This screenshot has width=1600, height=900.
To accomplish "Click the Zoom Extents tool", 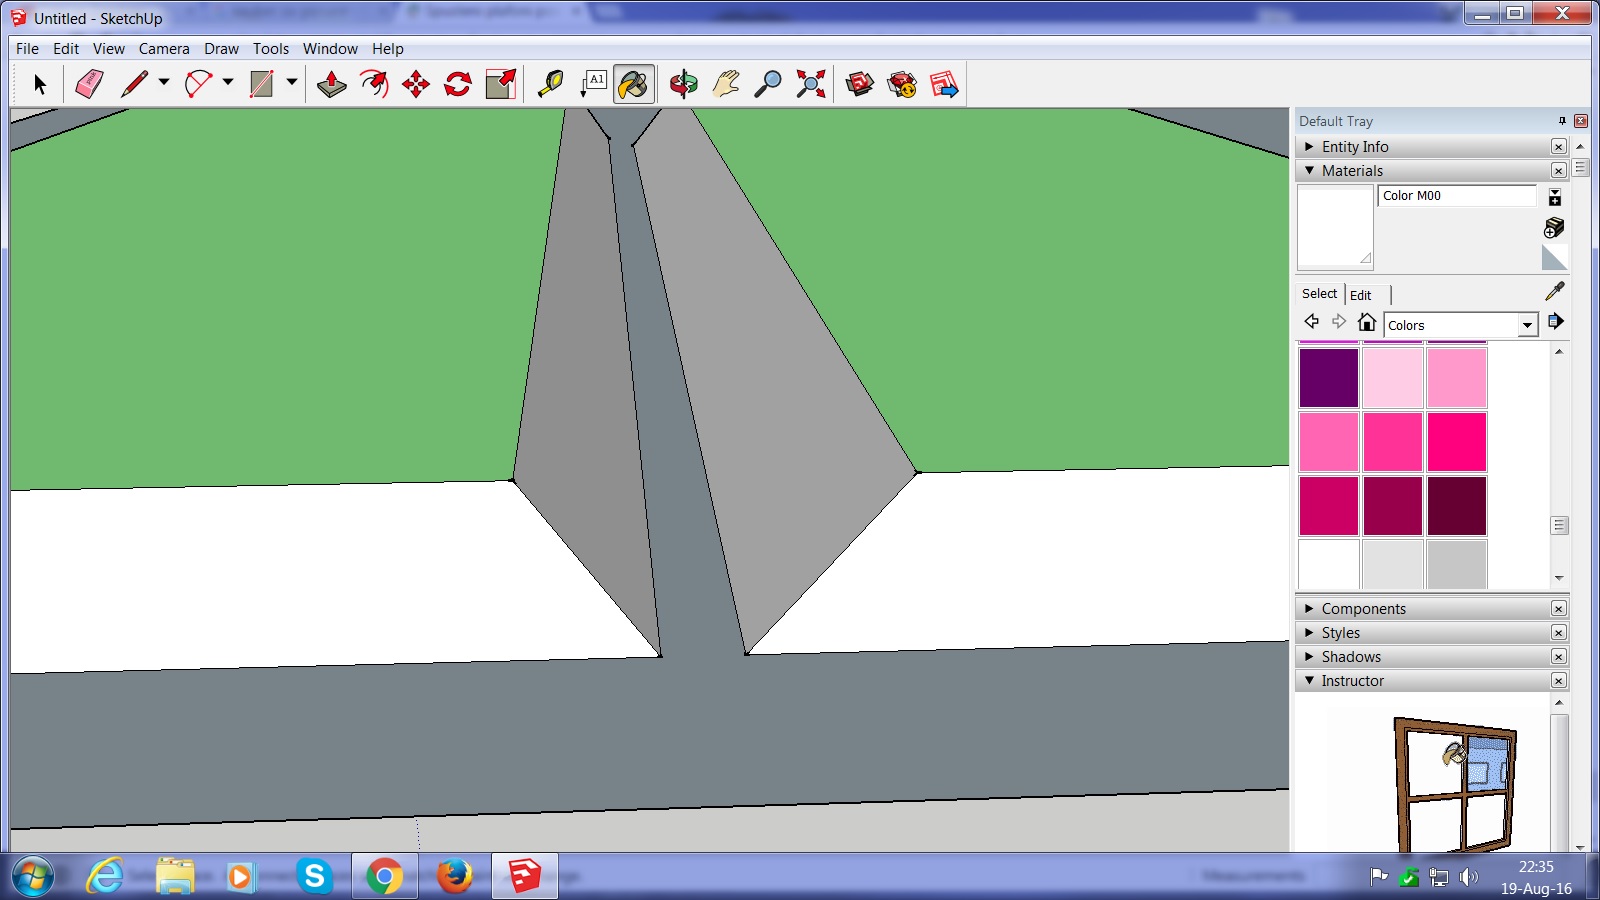I will pos(810,84).
